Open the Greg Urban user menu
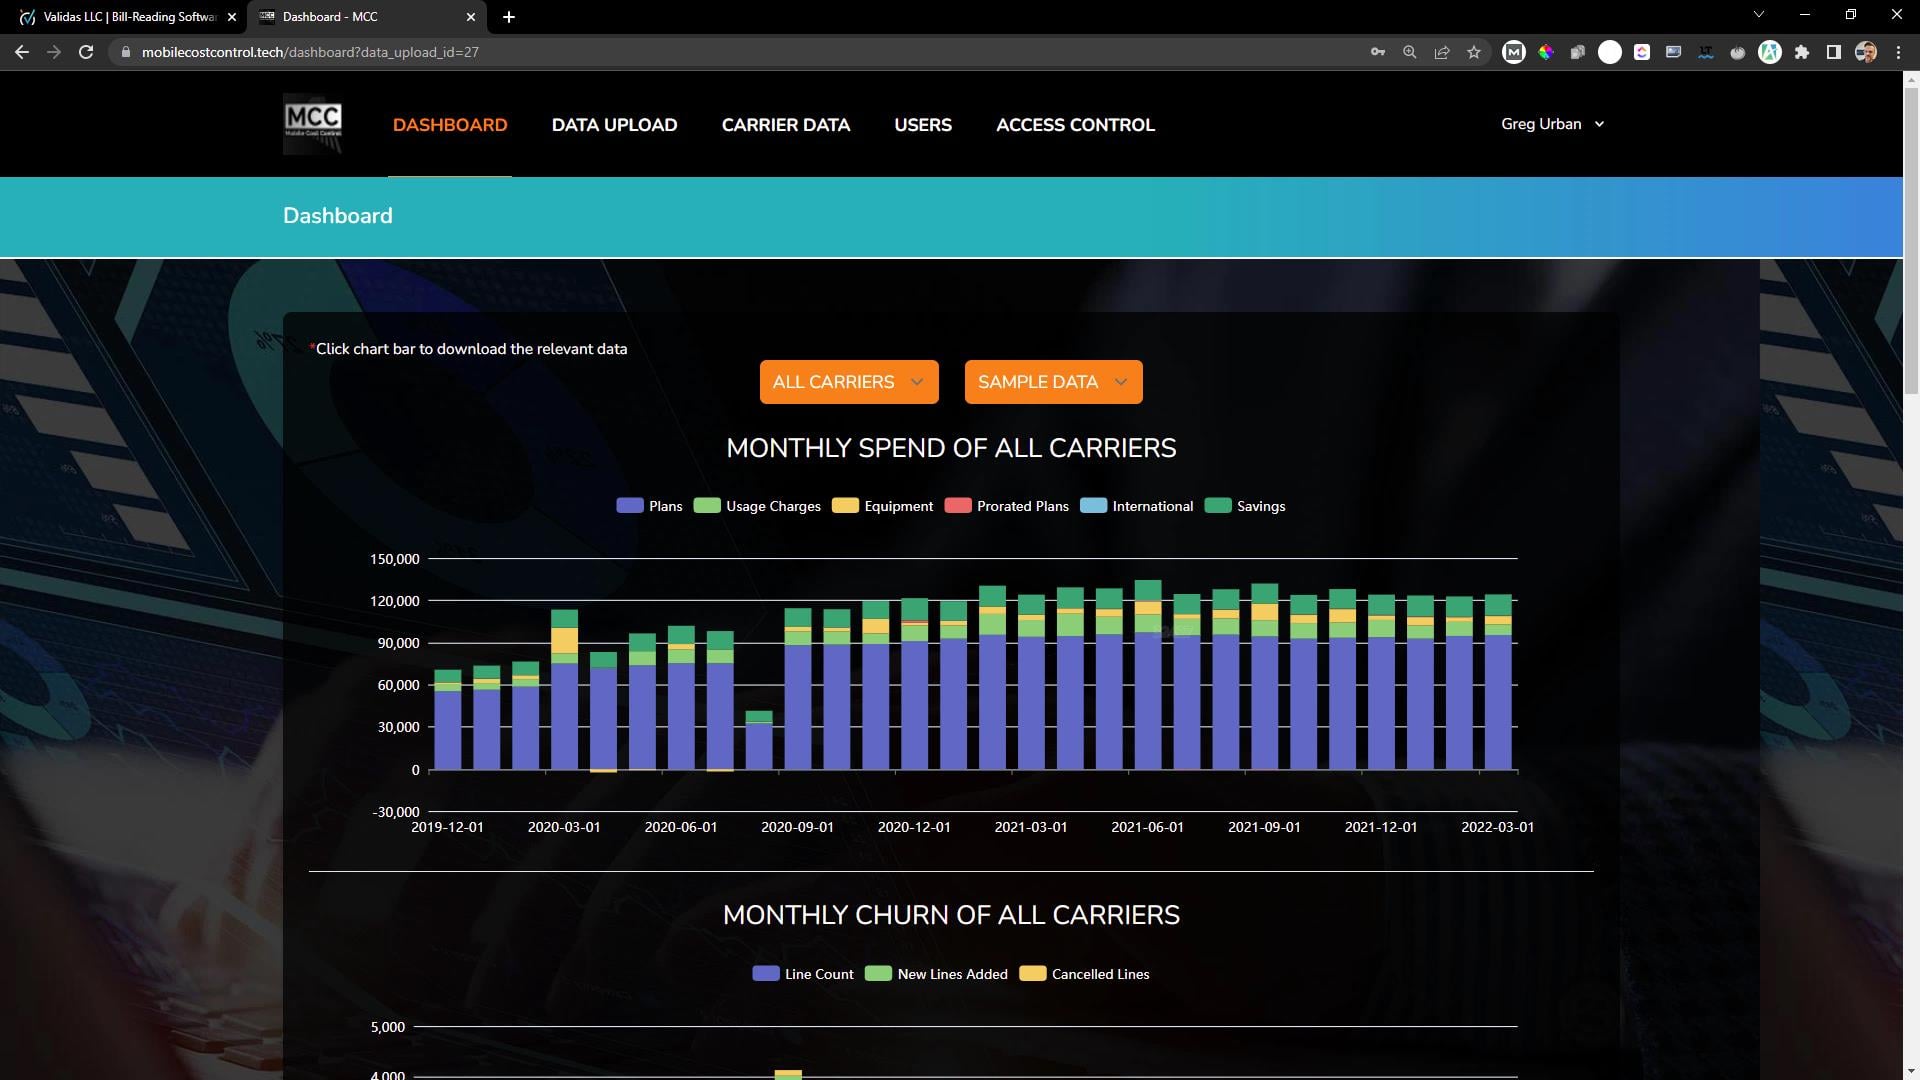Screen dimensions: 1920x1080 point(1552,124)
